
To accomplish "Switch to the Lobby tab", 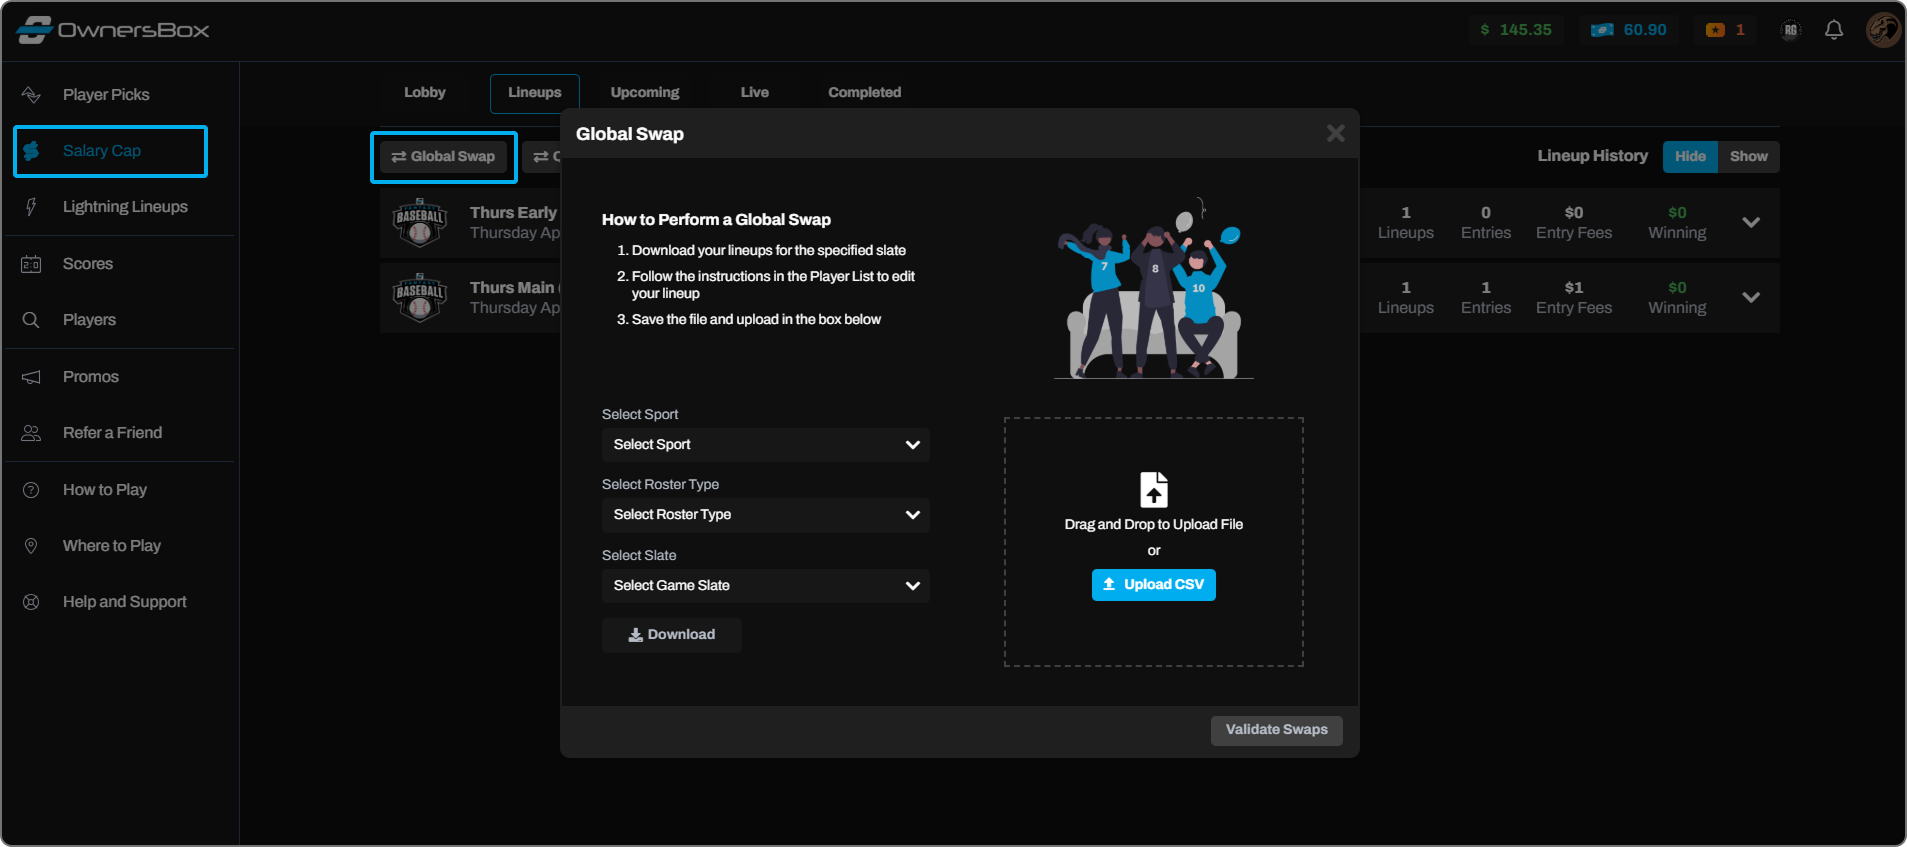I will [x=424, y=92].
